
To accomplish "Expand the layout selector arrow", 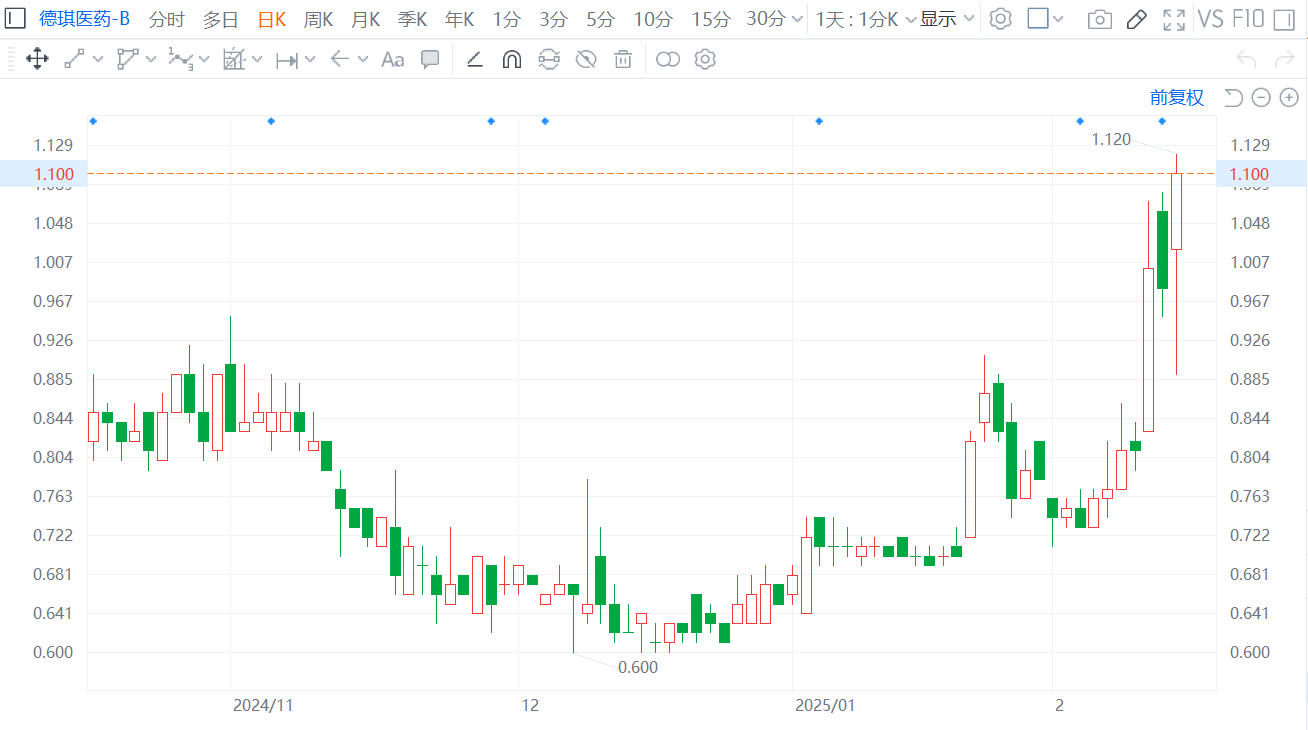I will pyautogui.click(x=1059, y=19).
